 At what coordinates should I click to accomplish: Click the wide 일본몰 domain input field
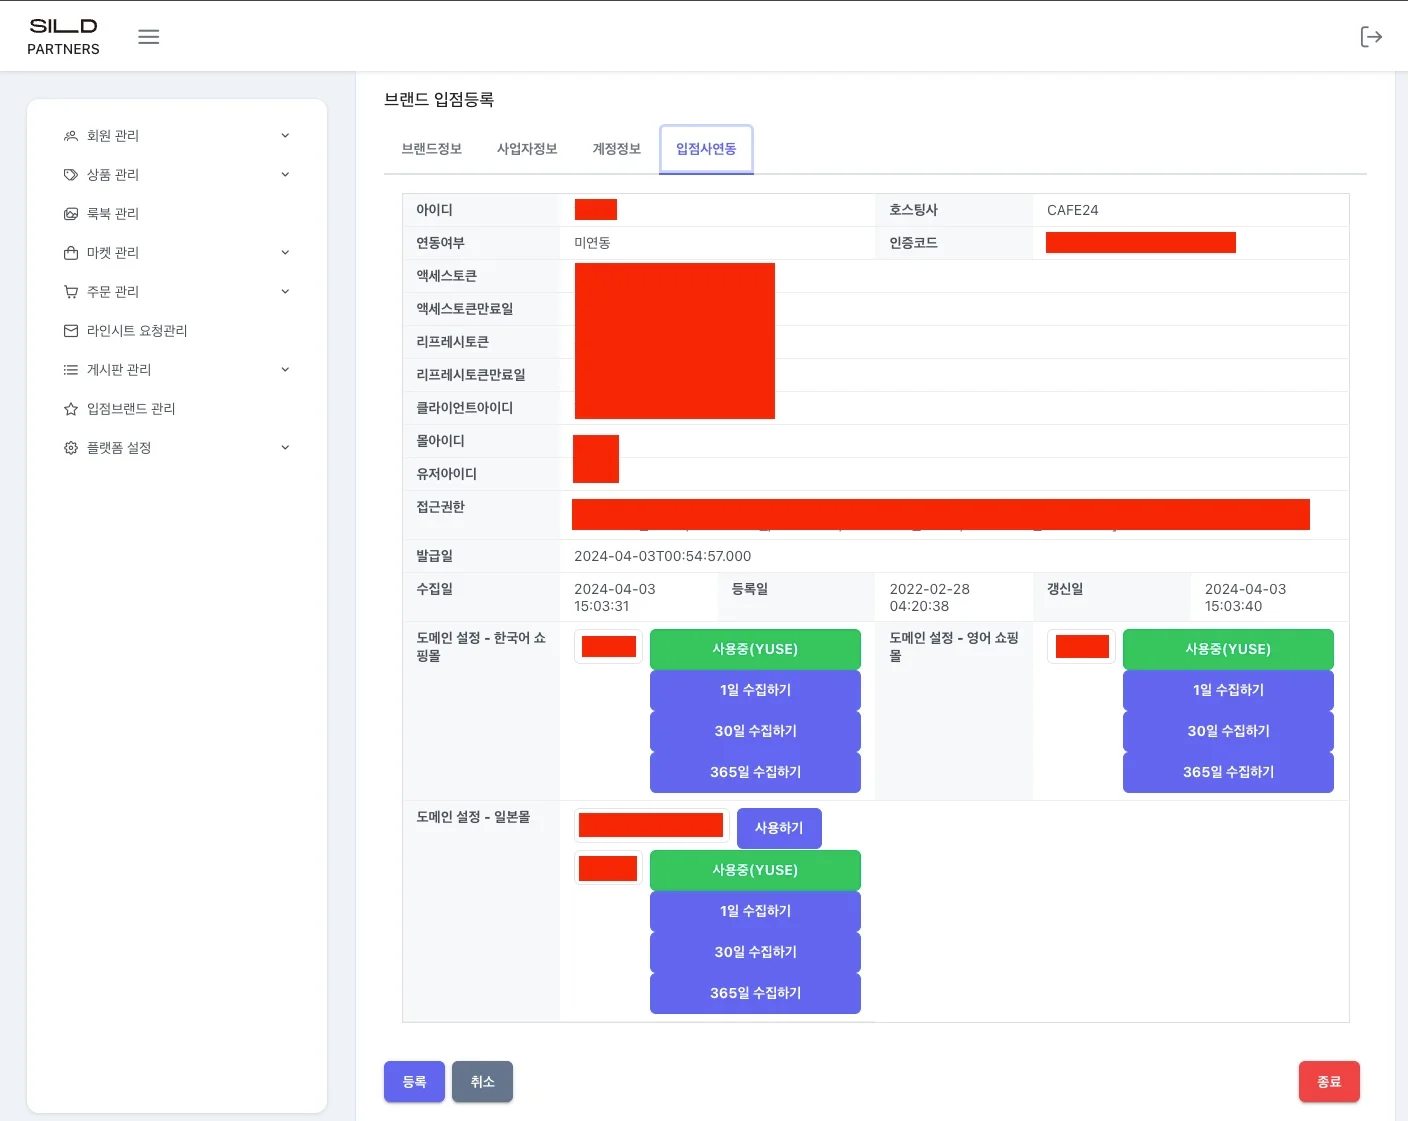[652, 826]
